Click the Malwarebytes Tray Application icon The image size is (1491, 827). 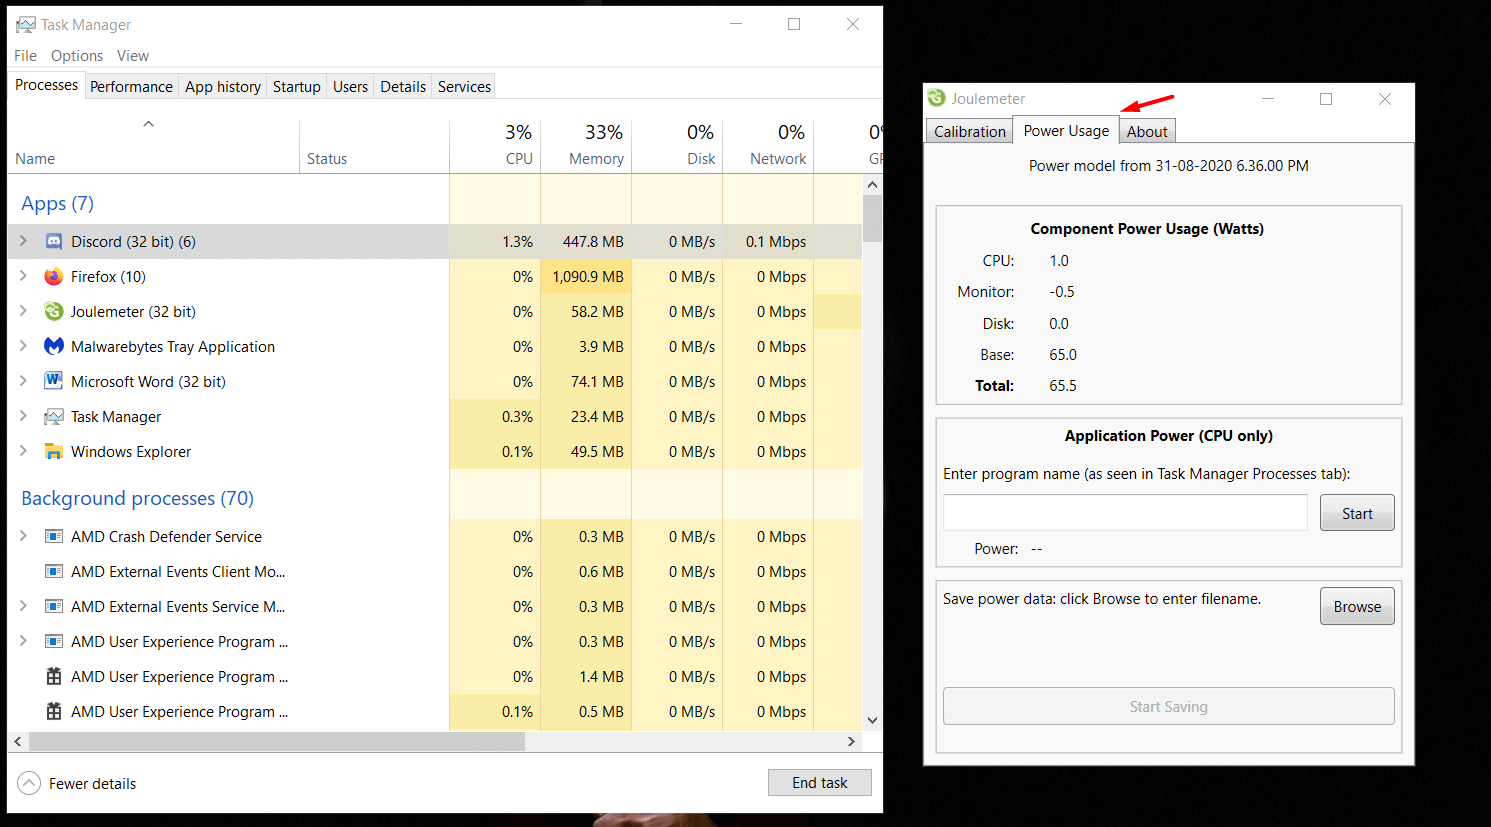[x=54, y=347]
